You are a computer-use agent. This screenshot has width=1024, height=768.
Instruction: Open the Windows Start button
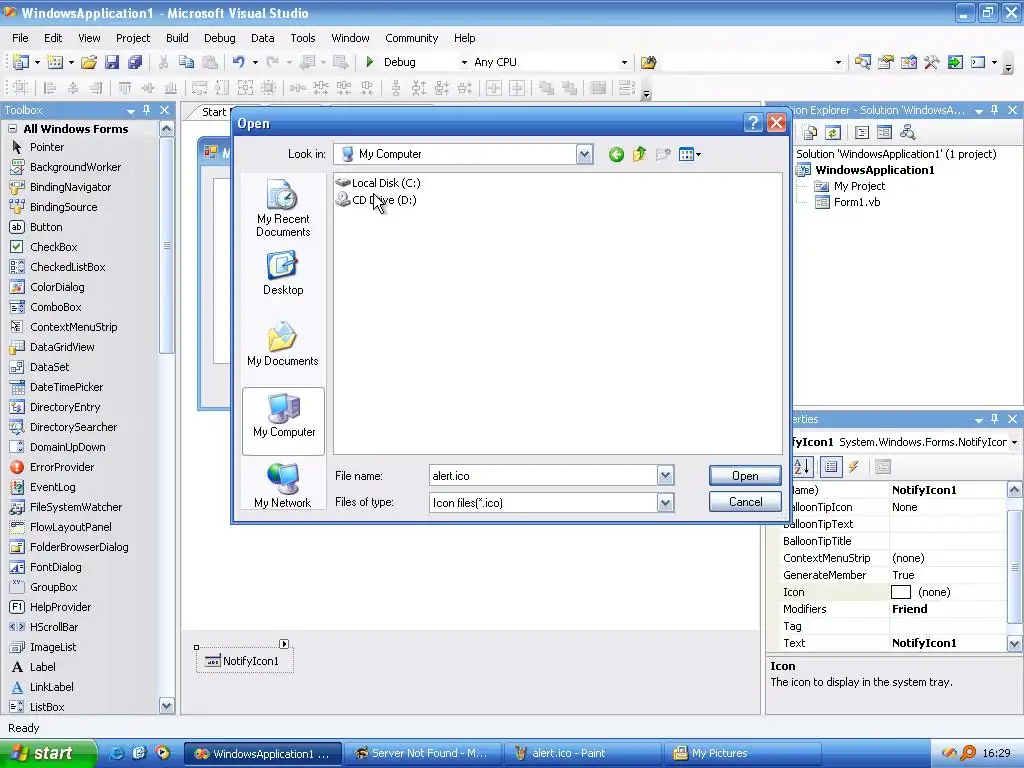pos(47,753)
